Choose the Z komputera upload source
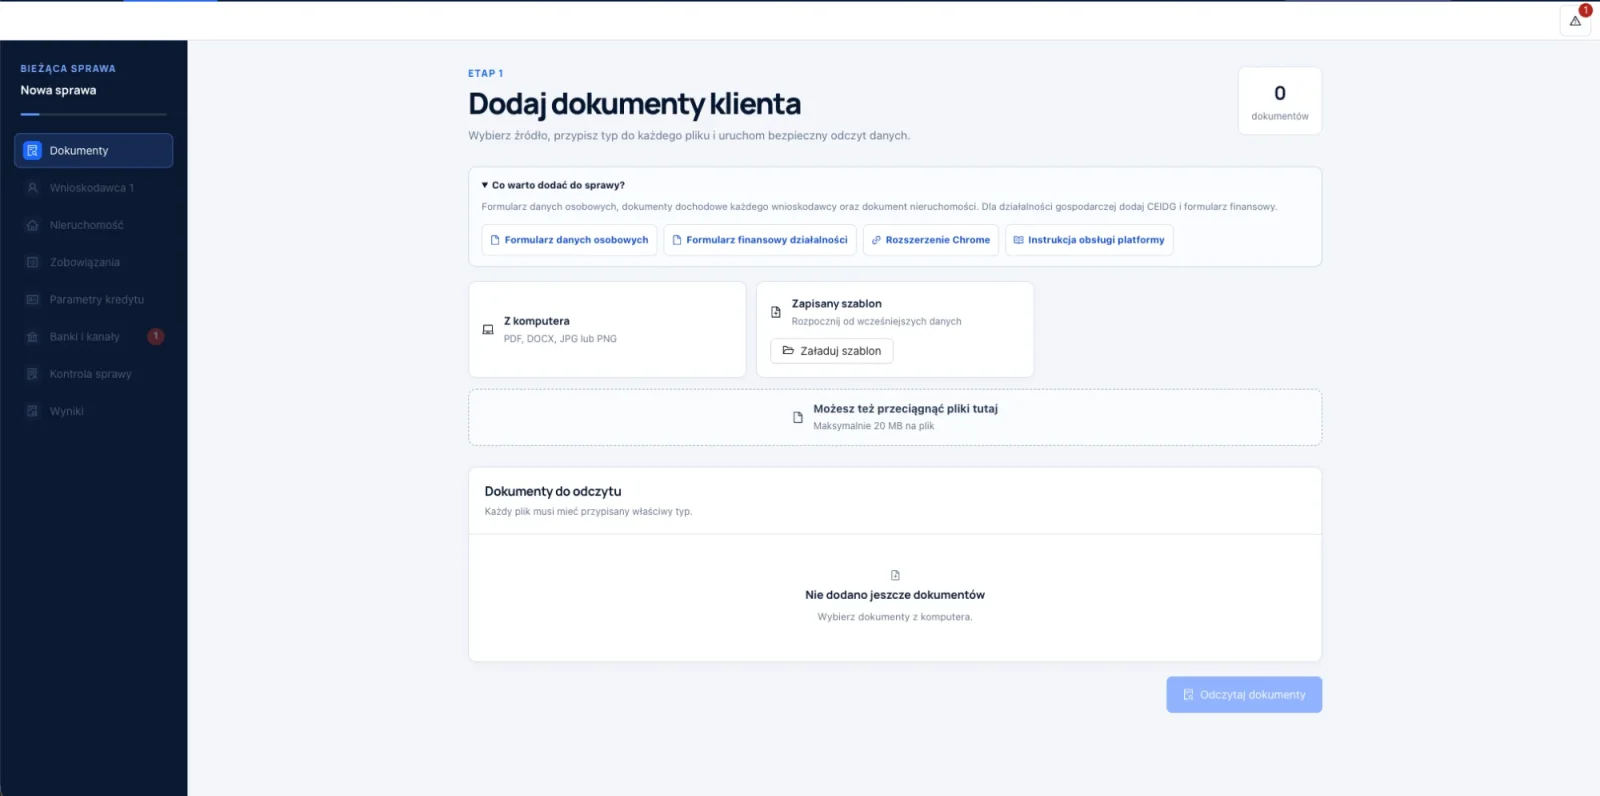The width and height of the screenshot is (1600, 796). tap(607, 330)
